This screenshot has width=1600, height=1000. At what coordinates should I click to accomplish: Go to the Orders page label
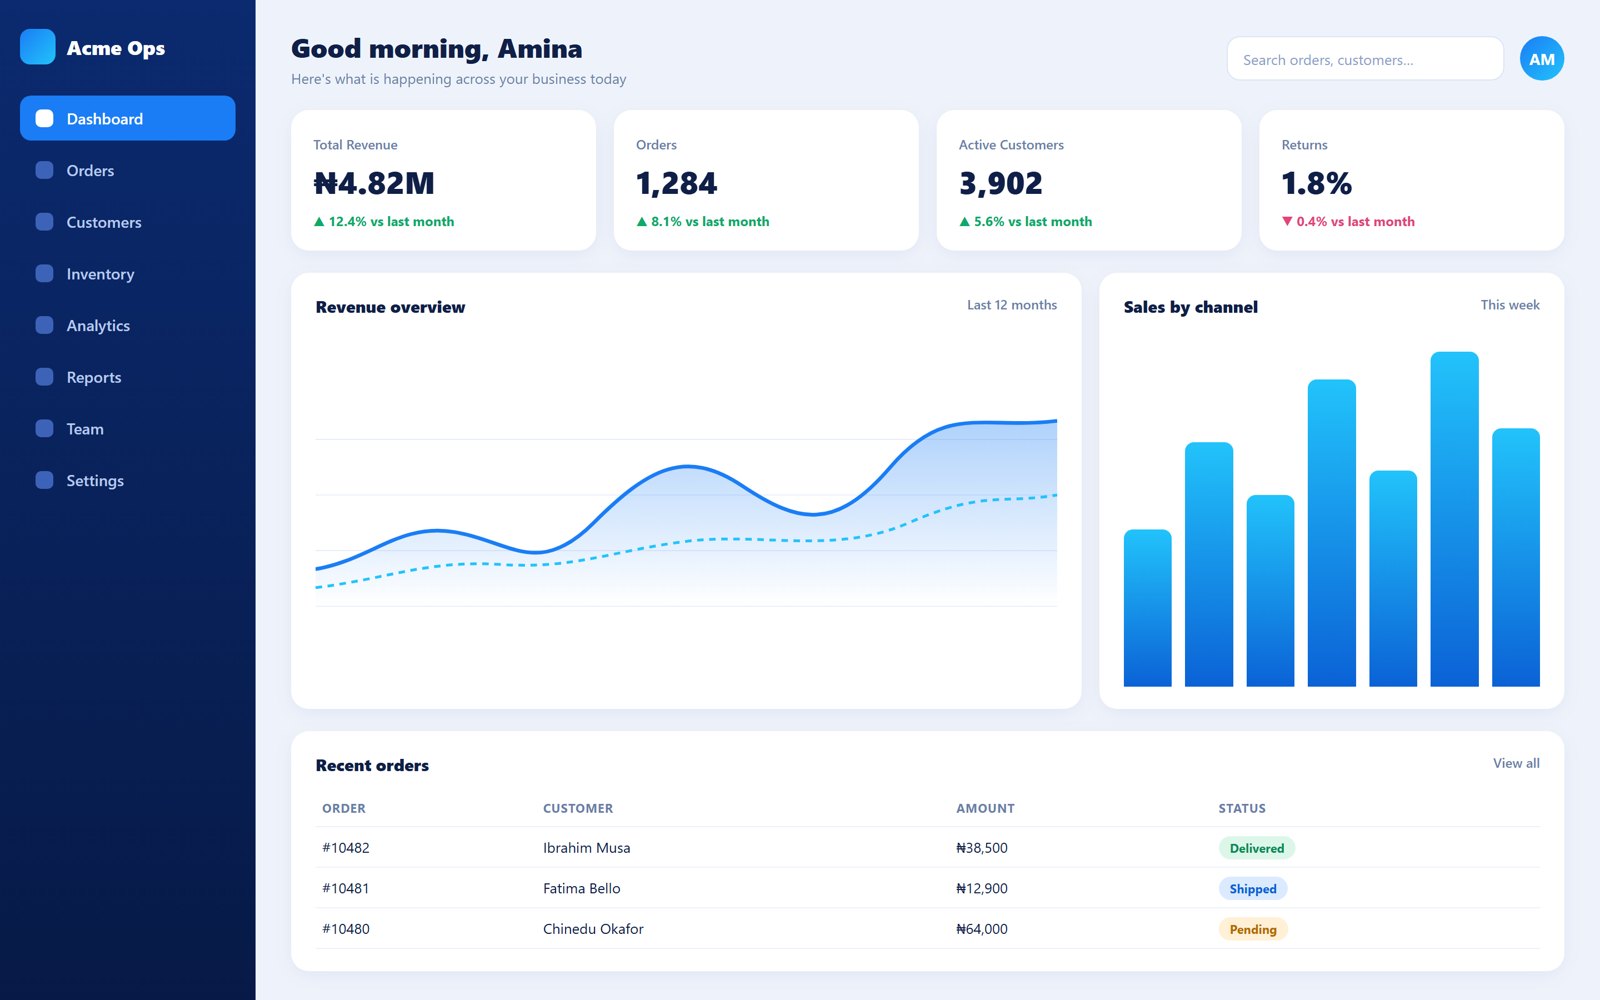click(x=90, y=171)
